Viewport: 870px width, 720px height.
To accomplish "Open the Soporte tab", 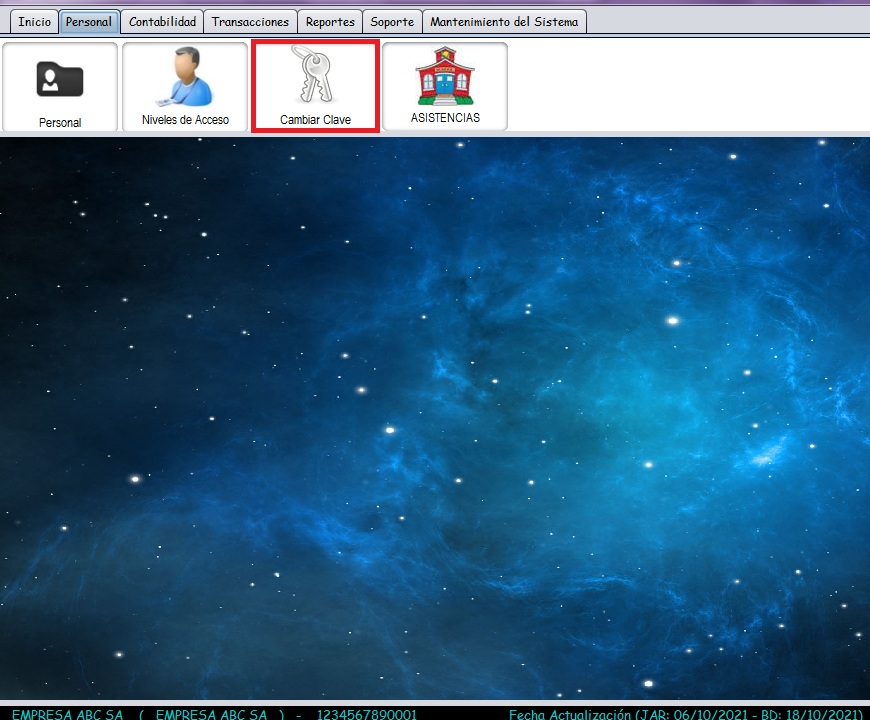I will (x=391, y=22).
